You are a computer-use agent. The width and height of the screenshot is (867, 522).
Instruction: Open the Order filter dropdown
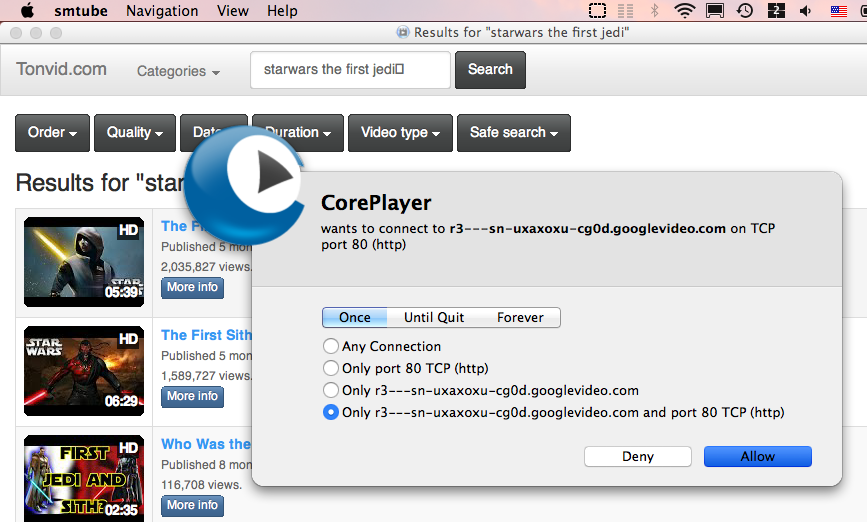click(52, 133)
